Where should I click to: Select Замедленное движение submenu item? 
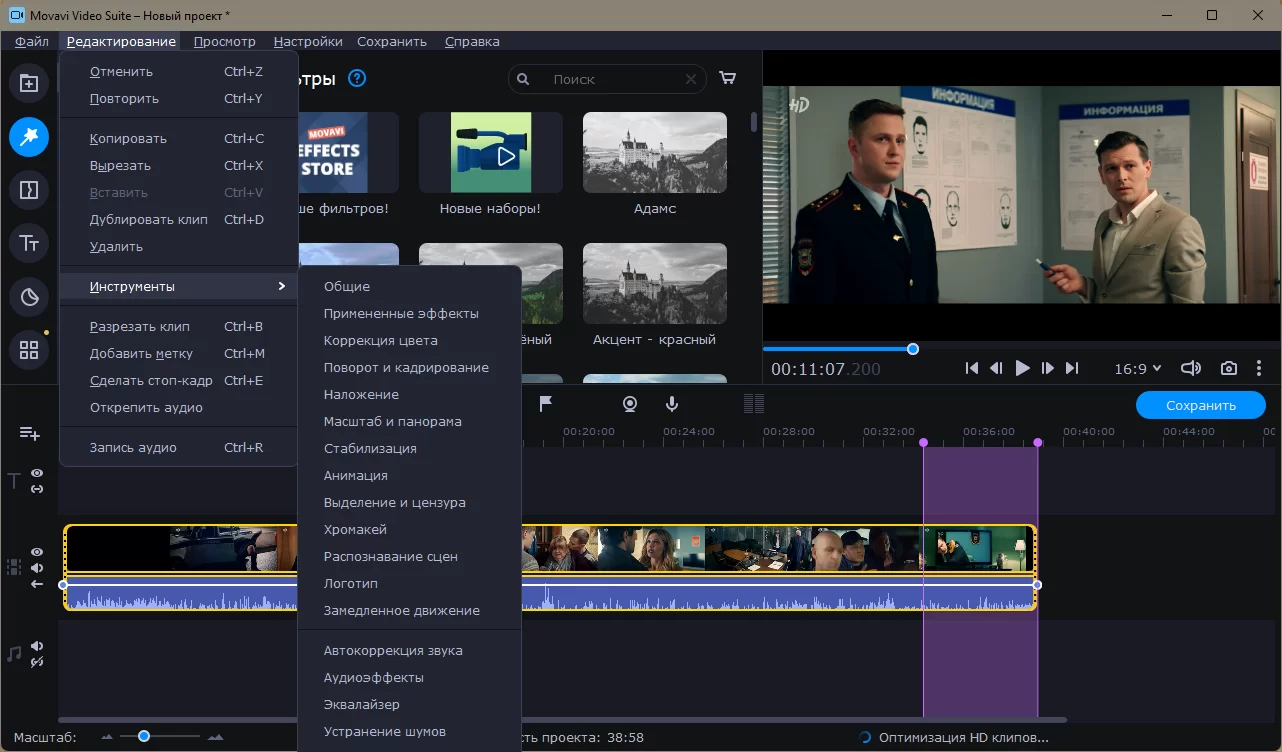click(410, 610)
